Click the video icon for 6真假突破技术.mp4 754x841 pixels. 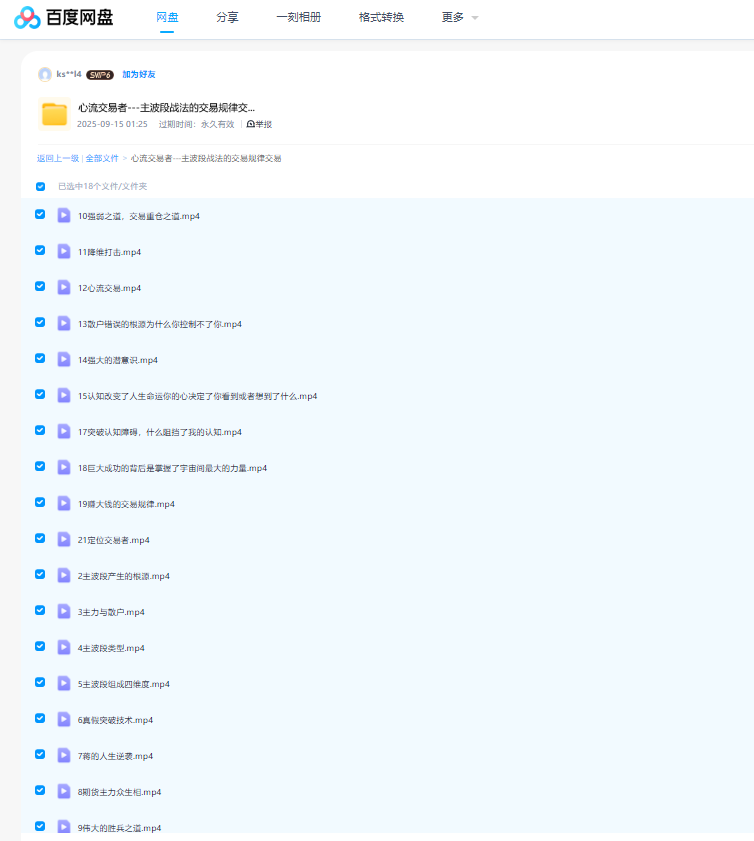(x=64, y=719)
